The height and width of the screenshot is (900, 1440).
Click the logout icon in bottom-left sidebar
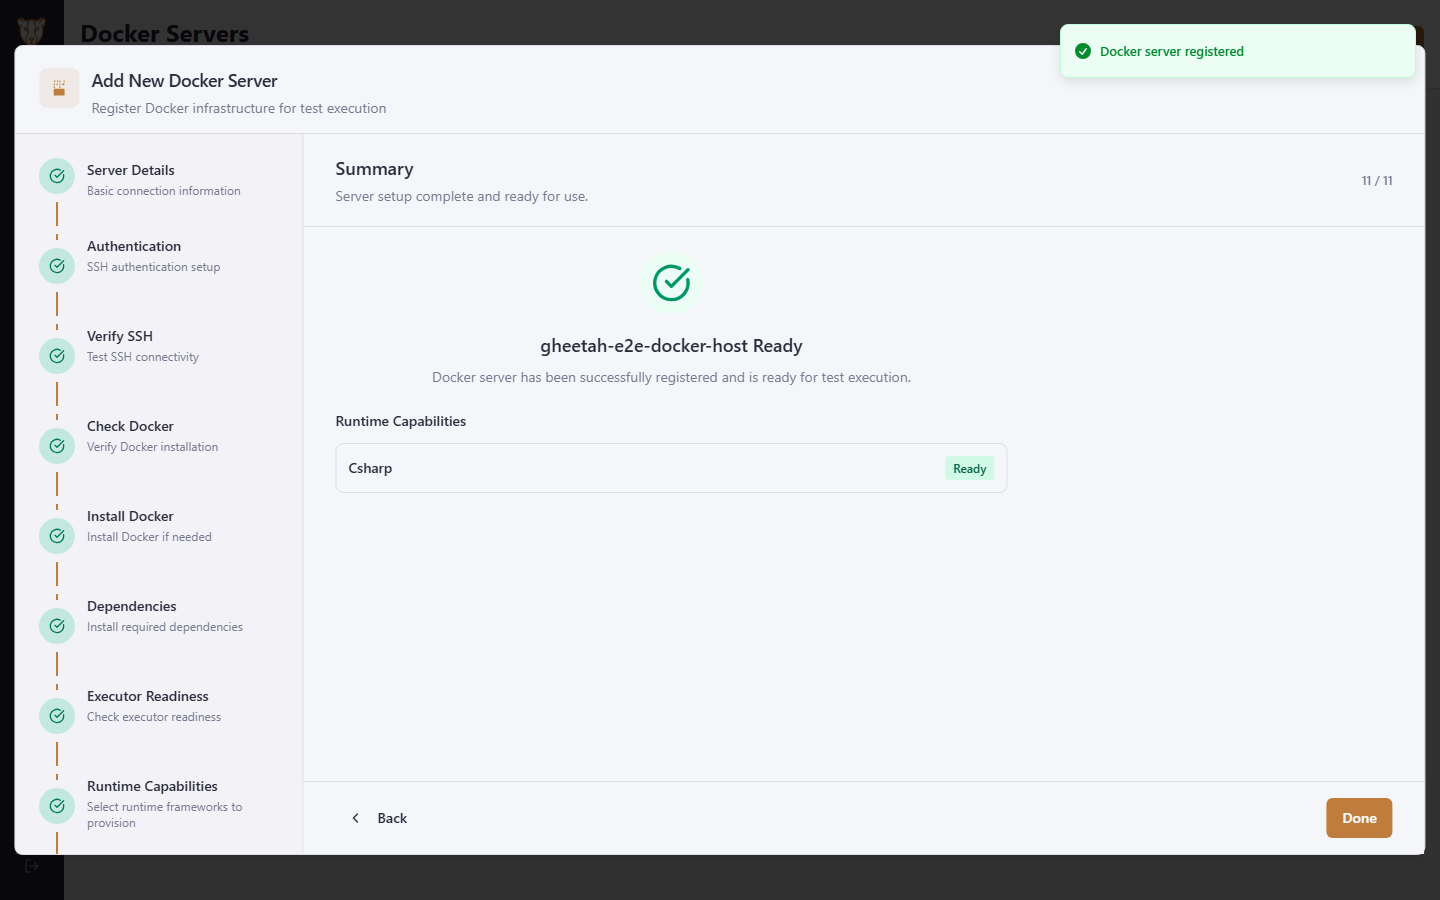31,866
